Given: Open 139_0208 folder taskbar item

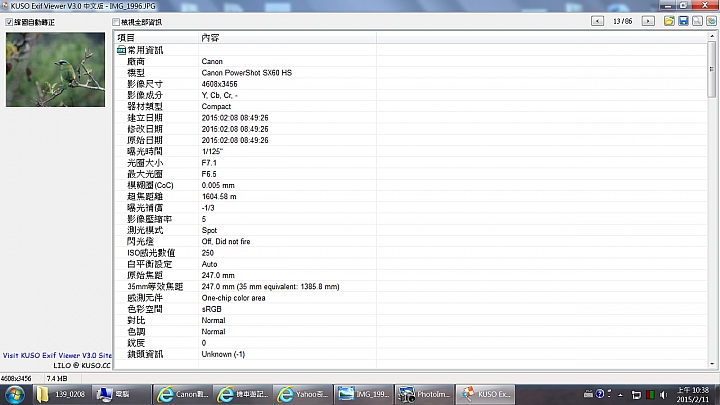Looking at the screenshot, I should pyautogui.click(x=61, y=394).
